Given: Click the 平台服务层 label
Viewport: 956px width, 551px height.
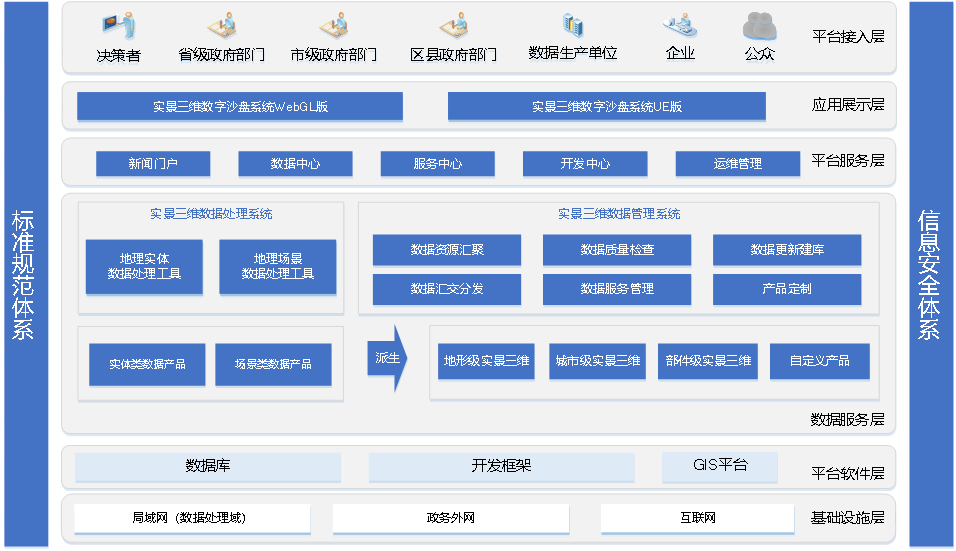Looking at the screenshot, I should (x=848, y=161).
